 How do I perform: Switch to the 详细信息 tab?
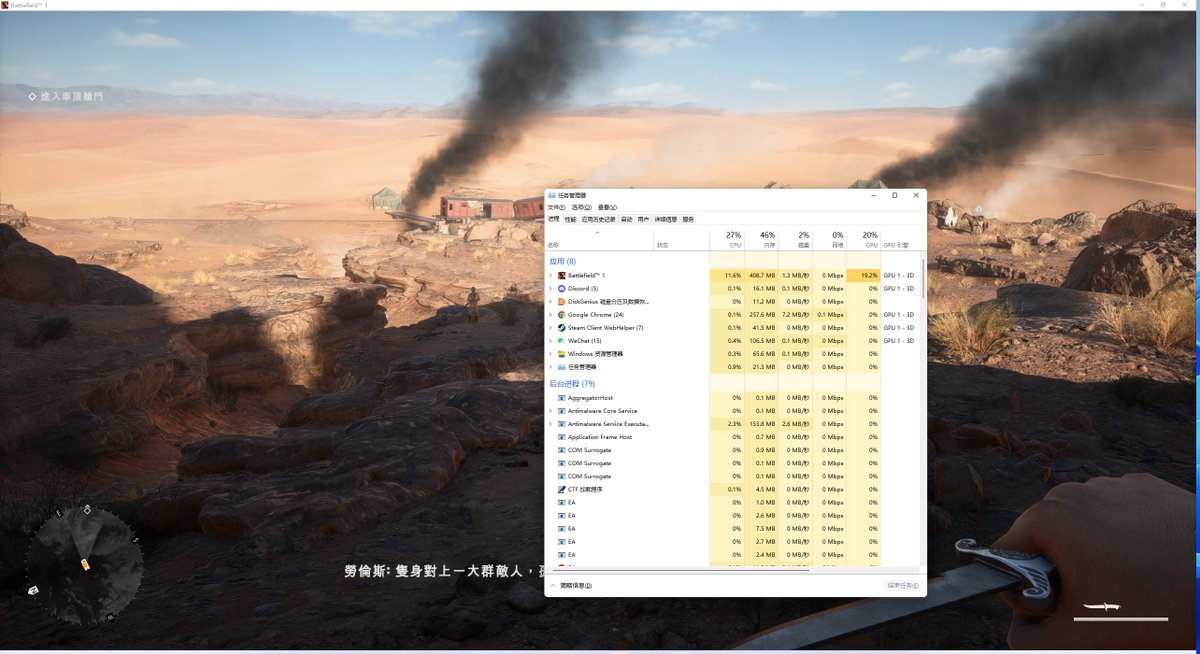(x=666, y=219)
